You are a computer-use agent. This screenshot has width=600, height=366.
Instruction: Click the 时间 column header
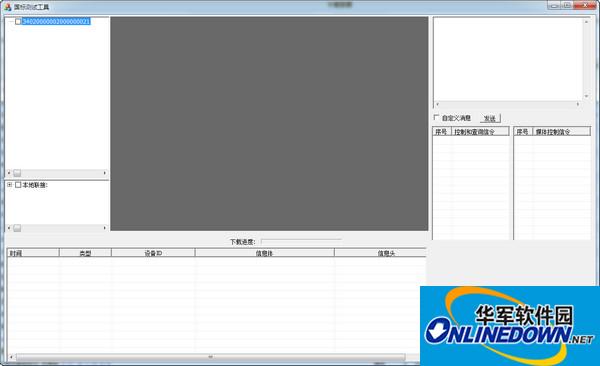click(x=33, y=253)
